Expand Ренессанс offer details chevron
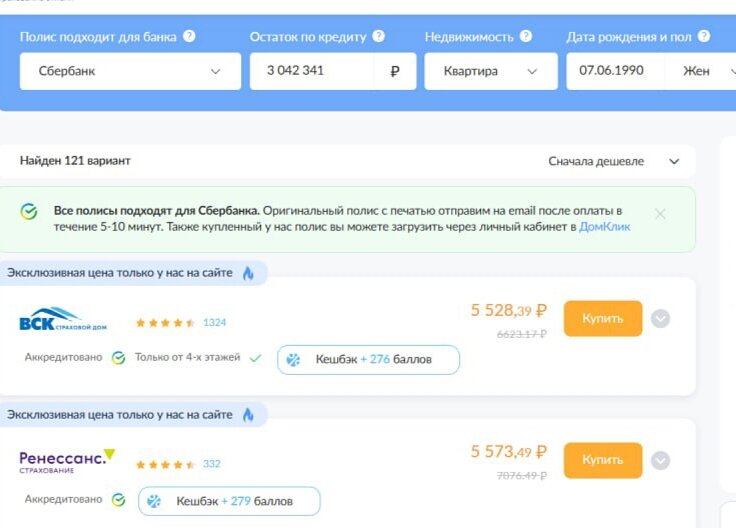This screenshot has width=736, height=528. [660, 461]
